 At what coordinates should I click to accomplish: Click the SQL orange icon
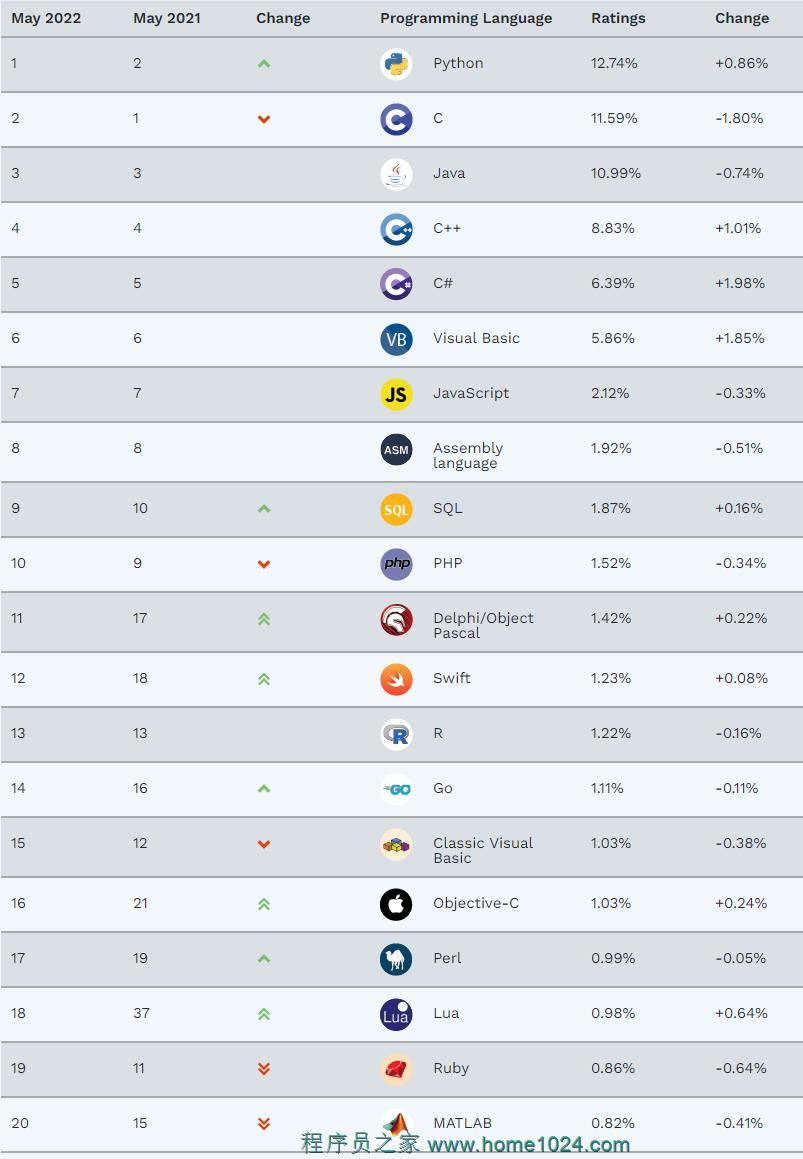click(x=396, y=509)
